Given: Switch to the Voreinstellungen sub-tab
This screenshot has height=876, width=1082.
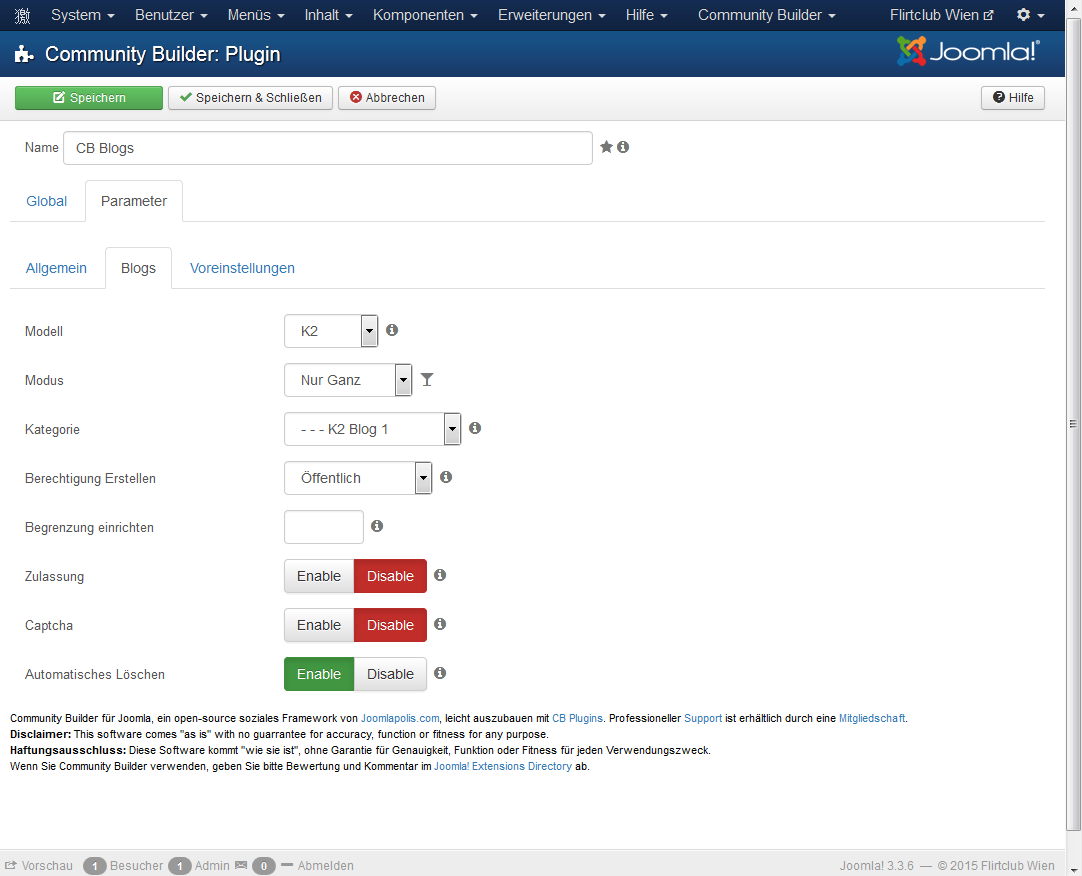Looking at the screenshot, I should (242, 268).
